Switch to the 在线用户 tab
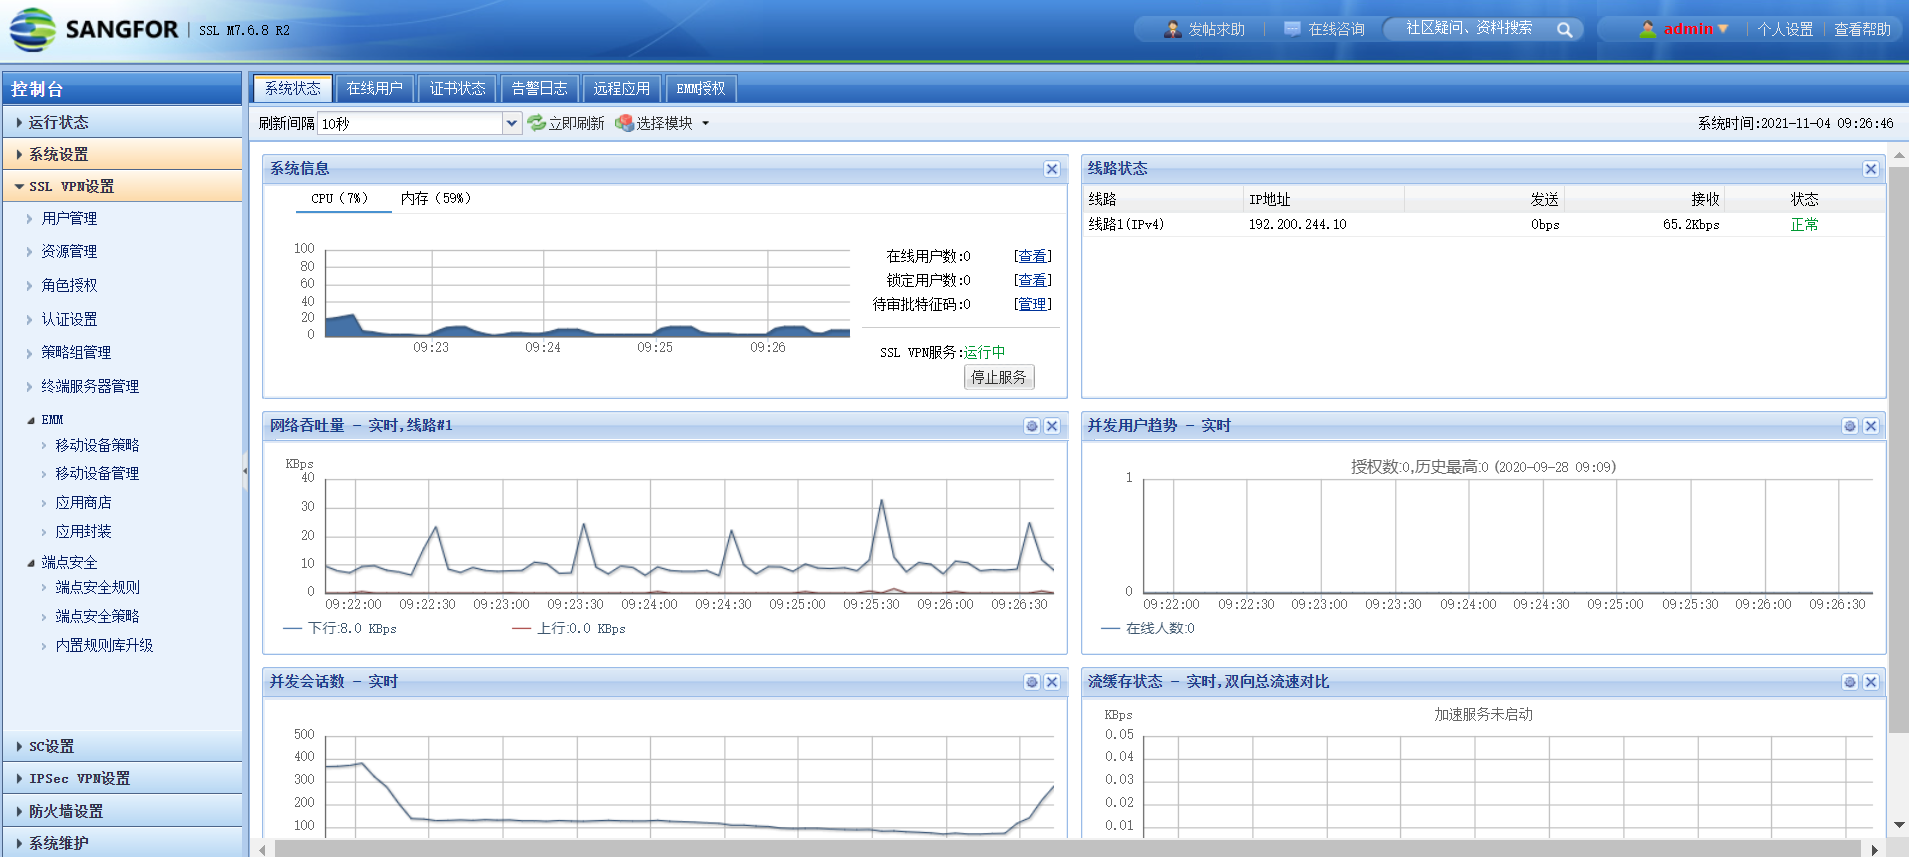Screen dimensions: 1909x857 click(x=375, y=89)
